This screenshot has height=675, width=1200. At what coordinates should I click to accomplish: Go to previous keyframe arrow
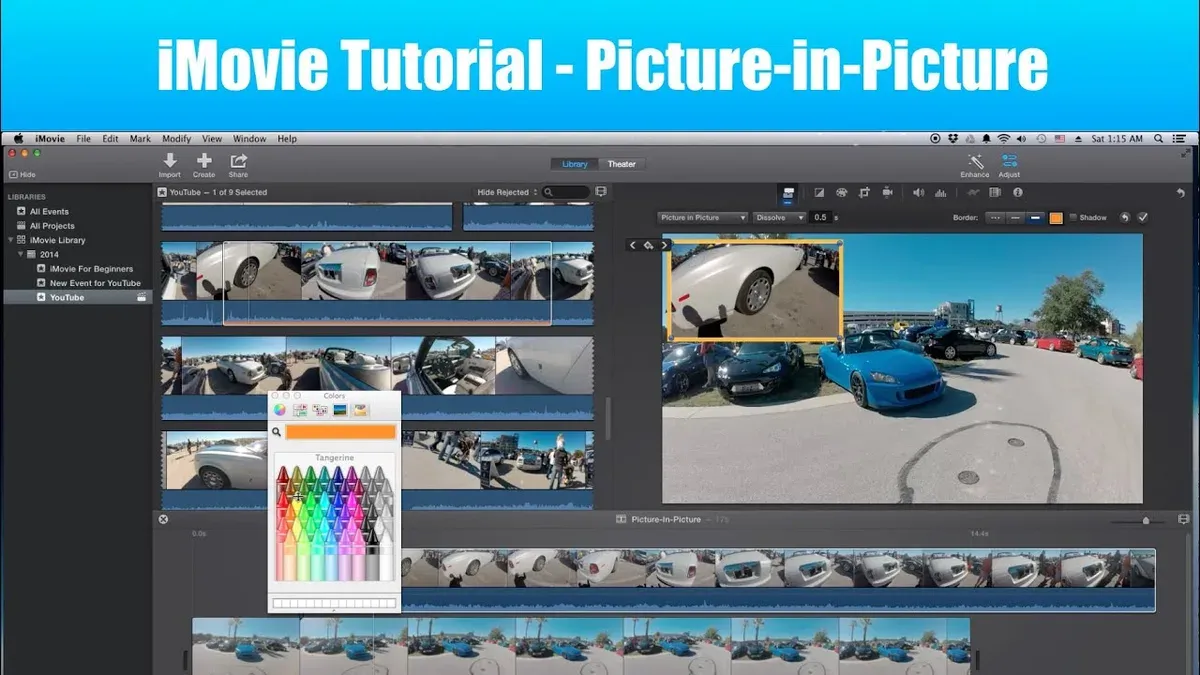coord(633,245)
